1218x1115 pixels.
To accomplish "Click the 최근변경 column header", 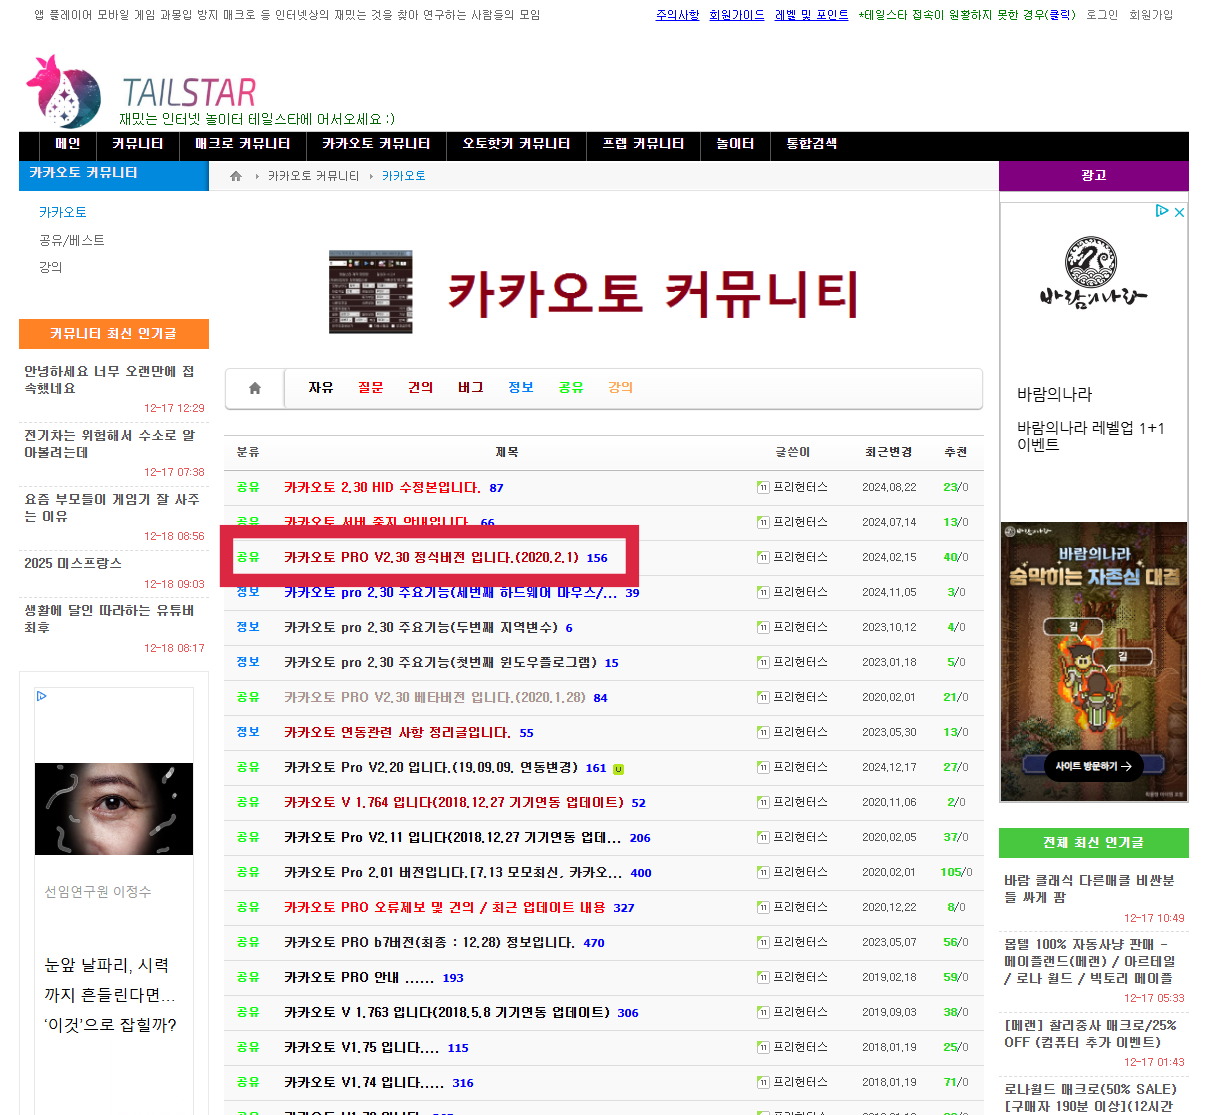I will pyautogui.click(x=889, y=453).
